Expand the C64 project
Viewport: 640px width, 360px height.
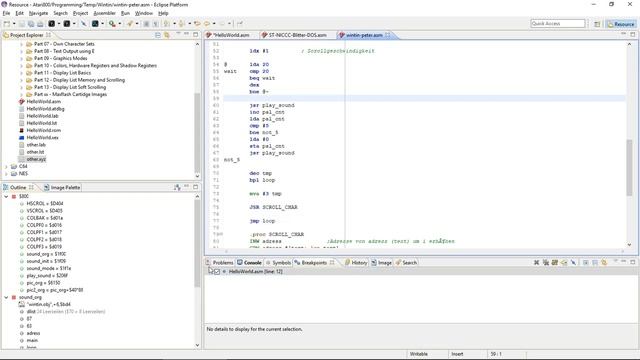tap(6, 167)
